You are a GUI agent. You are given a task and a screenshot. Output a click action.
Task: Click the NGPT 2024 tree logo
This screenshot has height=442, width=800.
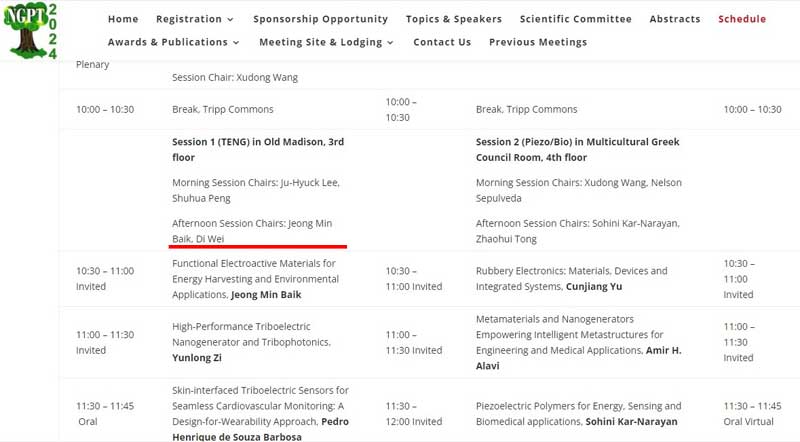pyautogui.click(x=30, y=30)
